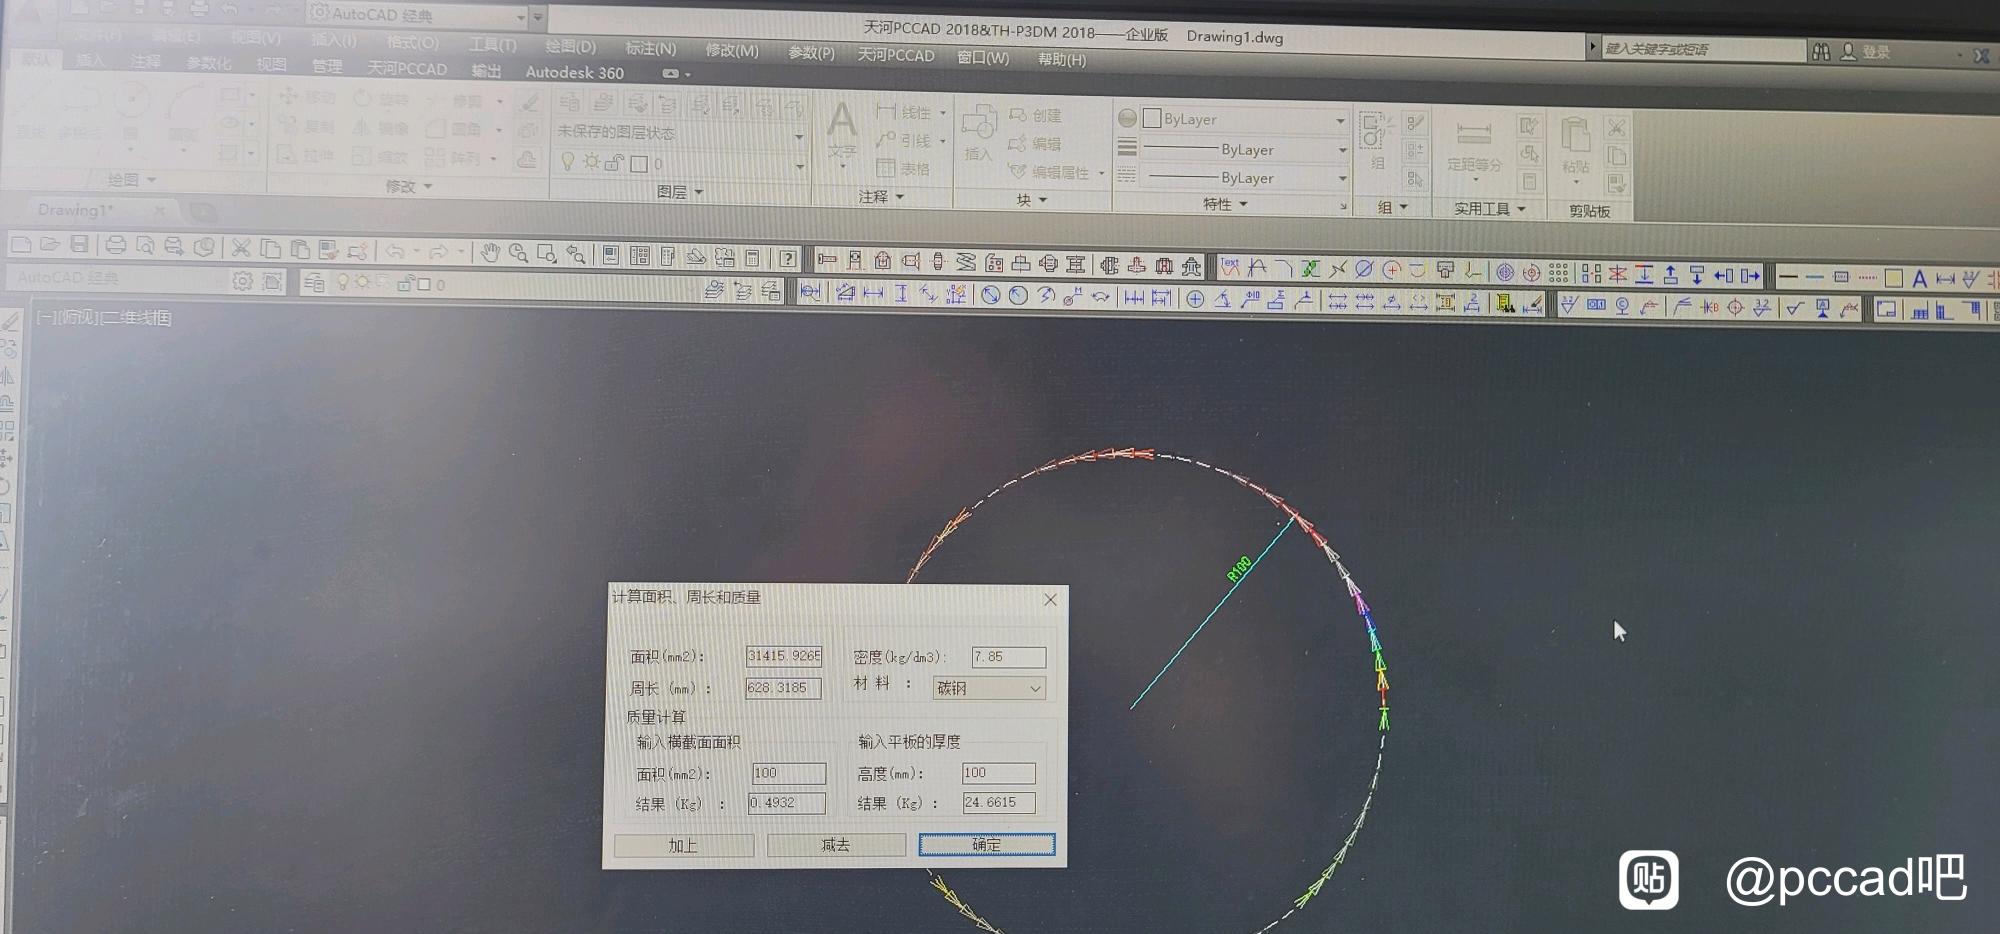
Task: Click the 密度 value field 7.85
Action: pyautogui.click(x=1008, y=657)
